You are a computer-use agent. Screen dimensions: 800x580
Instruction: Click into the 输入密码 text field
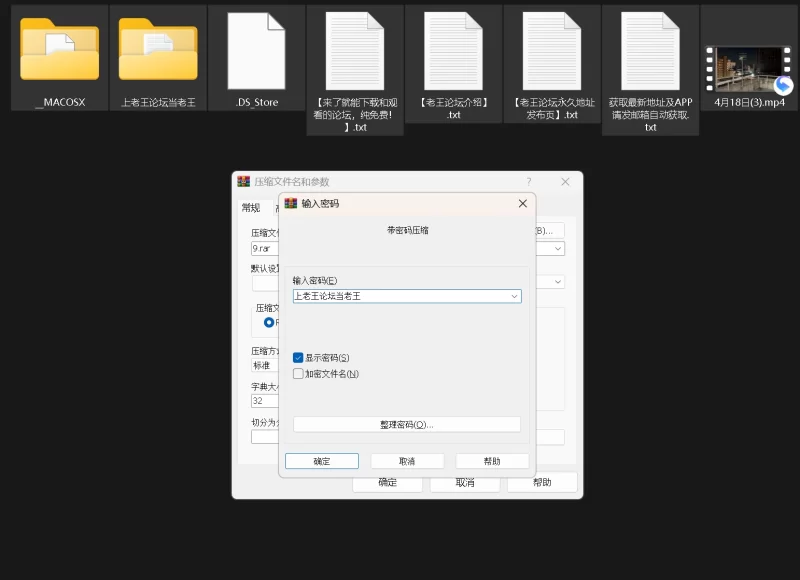click(x=400, y=297)
